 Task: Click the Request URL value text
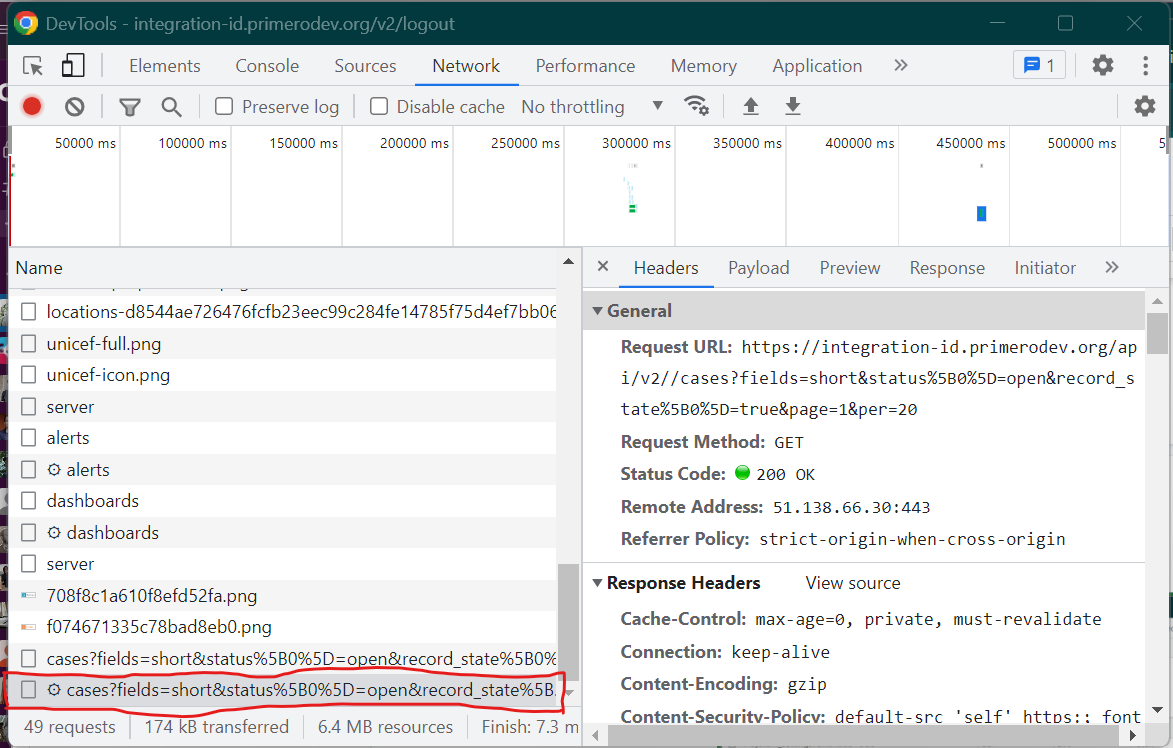(x=878, y=378)
